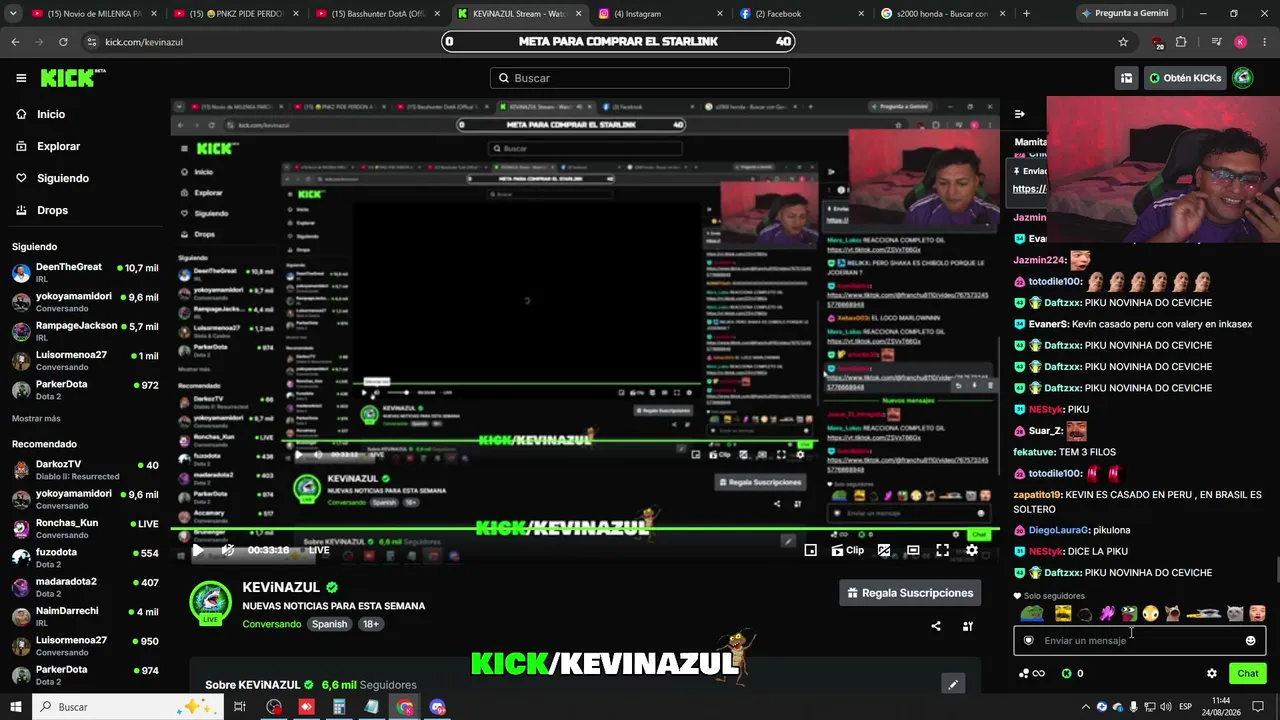Show hidden system tray icons
Screen dimensions: 1280x720
point(1086,707)
